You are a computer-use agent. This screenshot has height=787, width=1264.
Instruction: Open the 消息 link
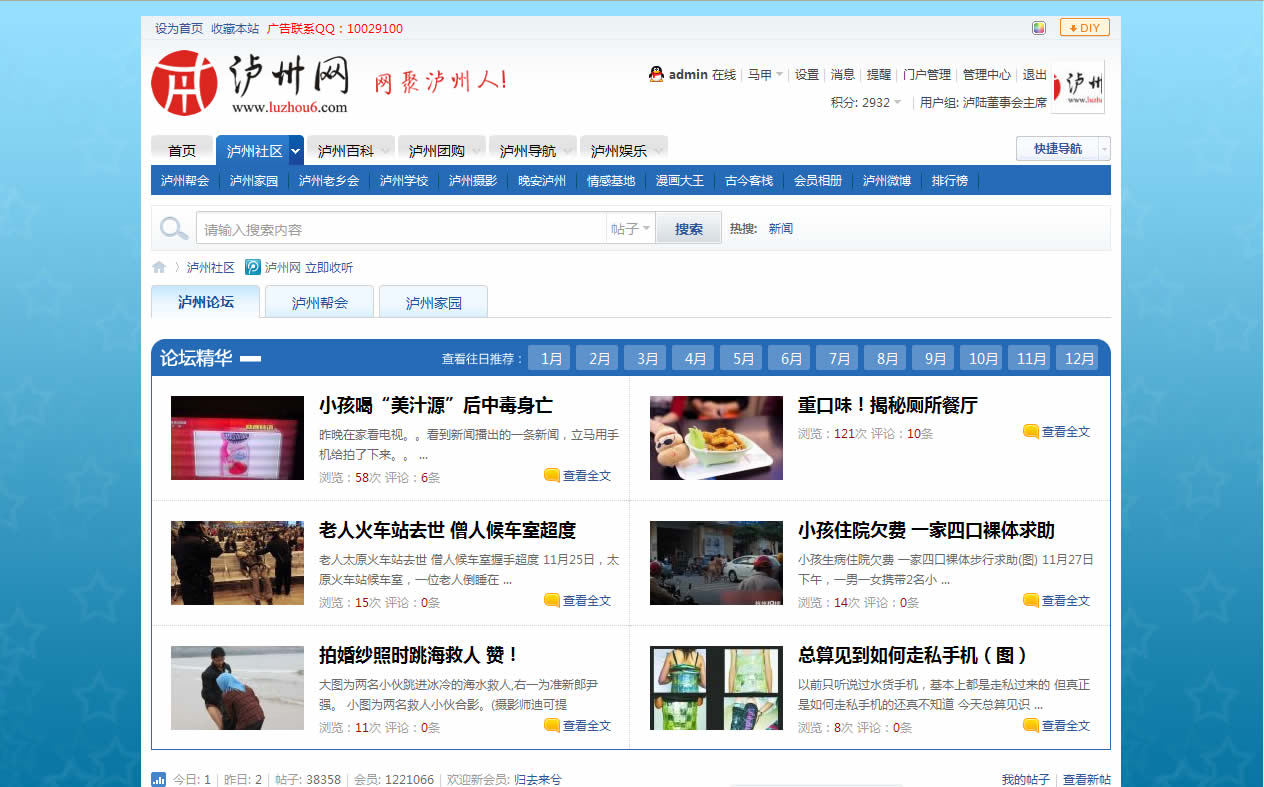(x=843, y=75)
